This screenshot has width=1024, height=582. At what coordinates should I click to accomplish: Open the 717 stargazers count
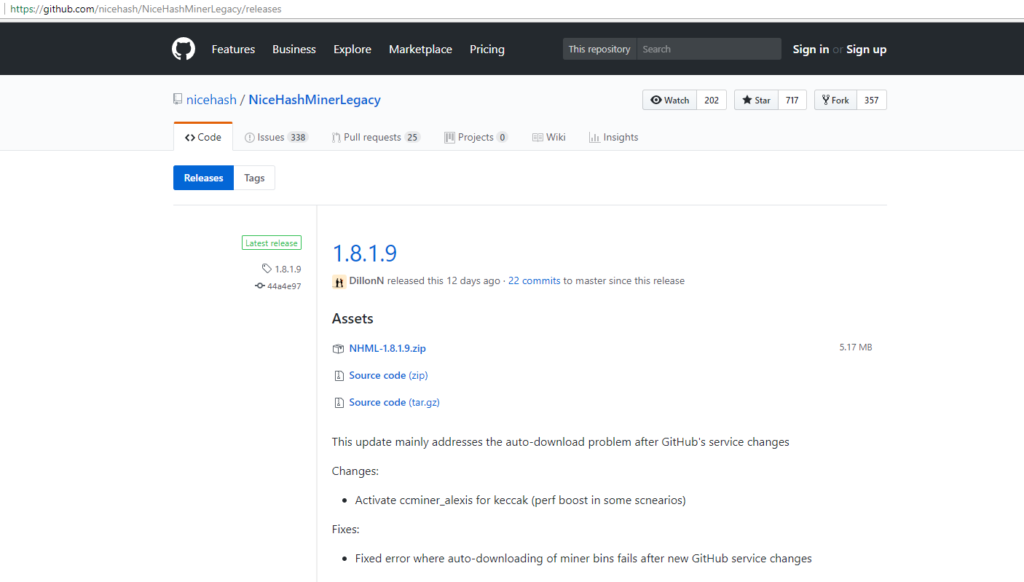tap(792, 100)
